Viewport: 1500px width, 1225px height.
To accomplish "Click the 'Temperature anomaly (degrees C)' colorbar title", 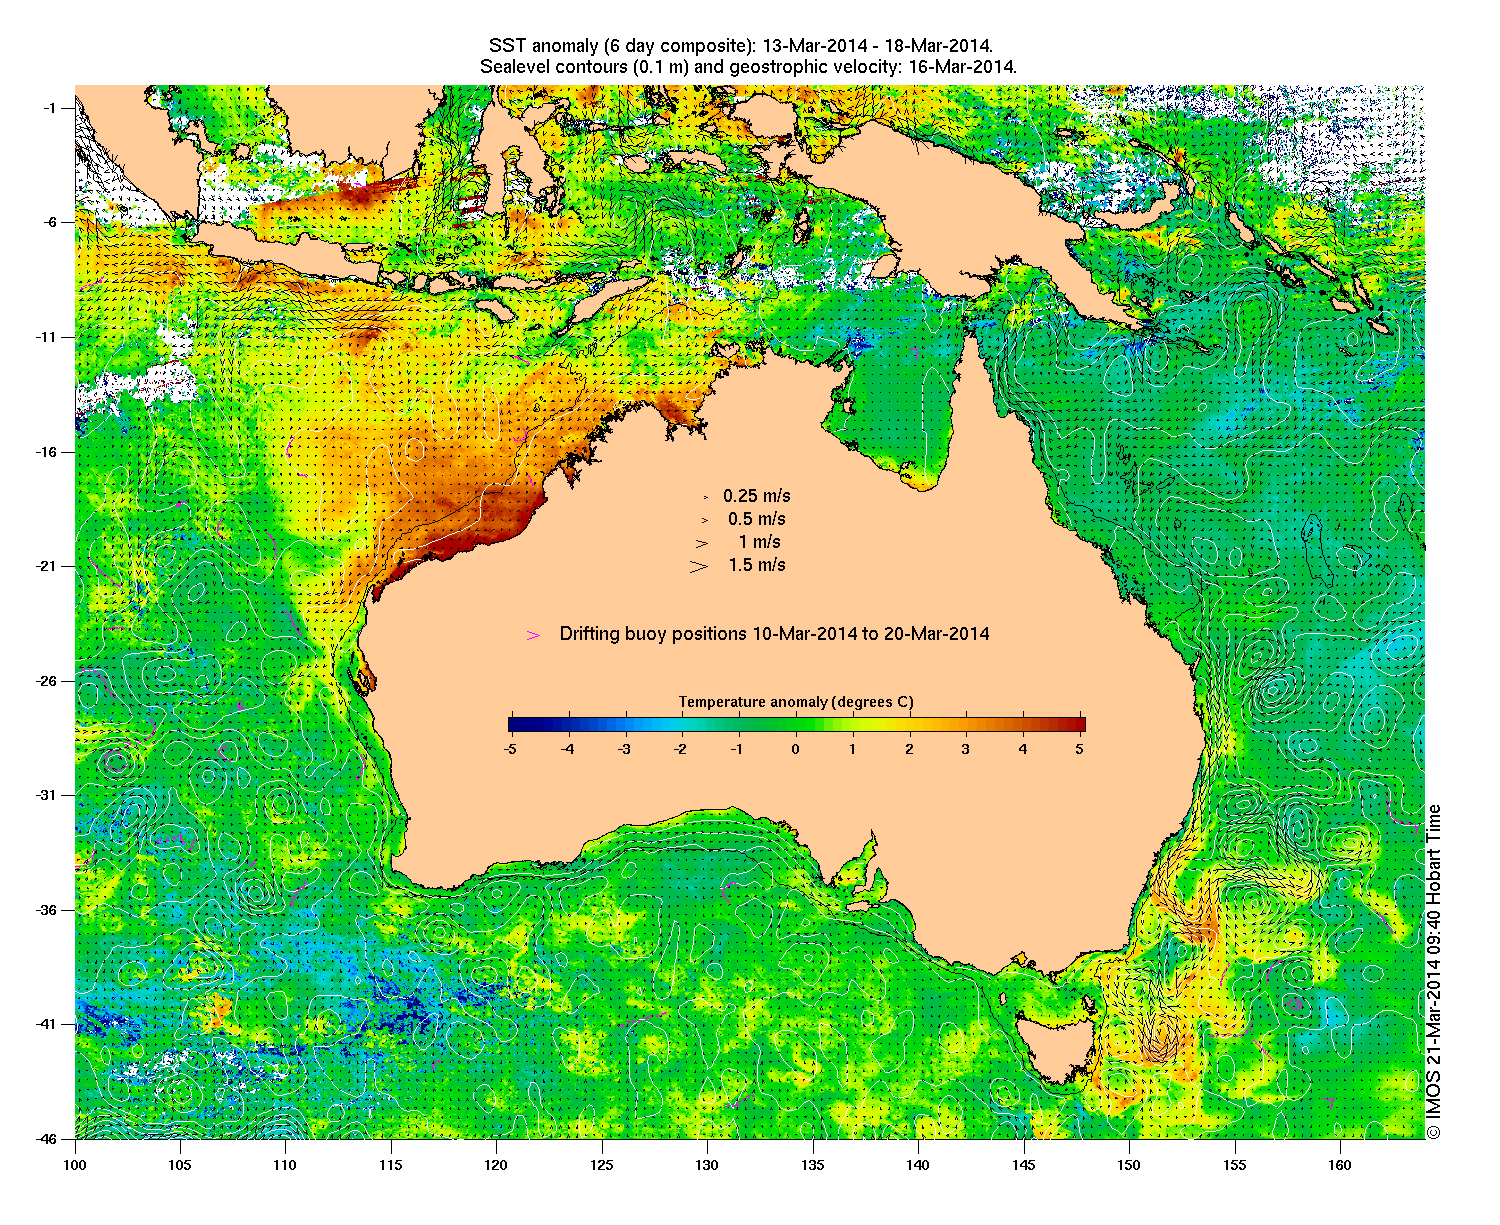I will [796, 702].
